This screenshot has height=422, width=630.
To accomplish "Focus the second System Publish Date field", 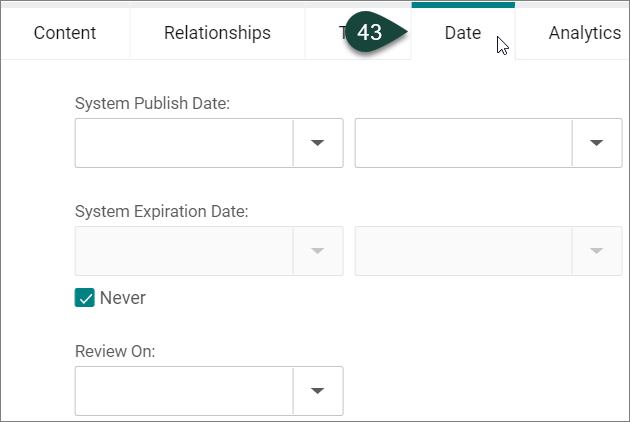I will tap(463, 143).
